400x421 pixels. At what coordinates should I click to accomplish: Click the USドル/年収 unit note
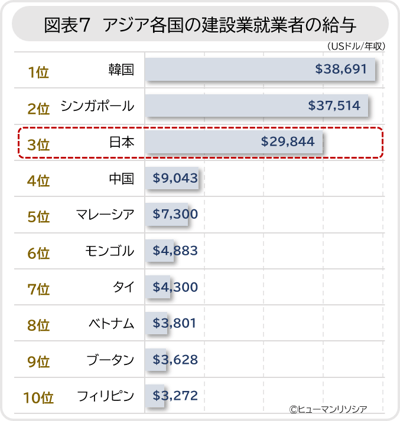(x=356, y=46)
